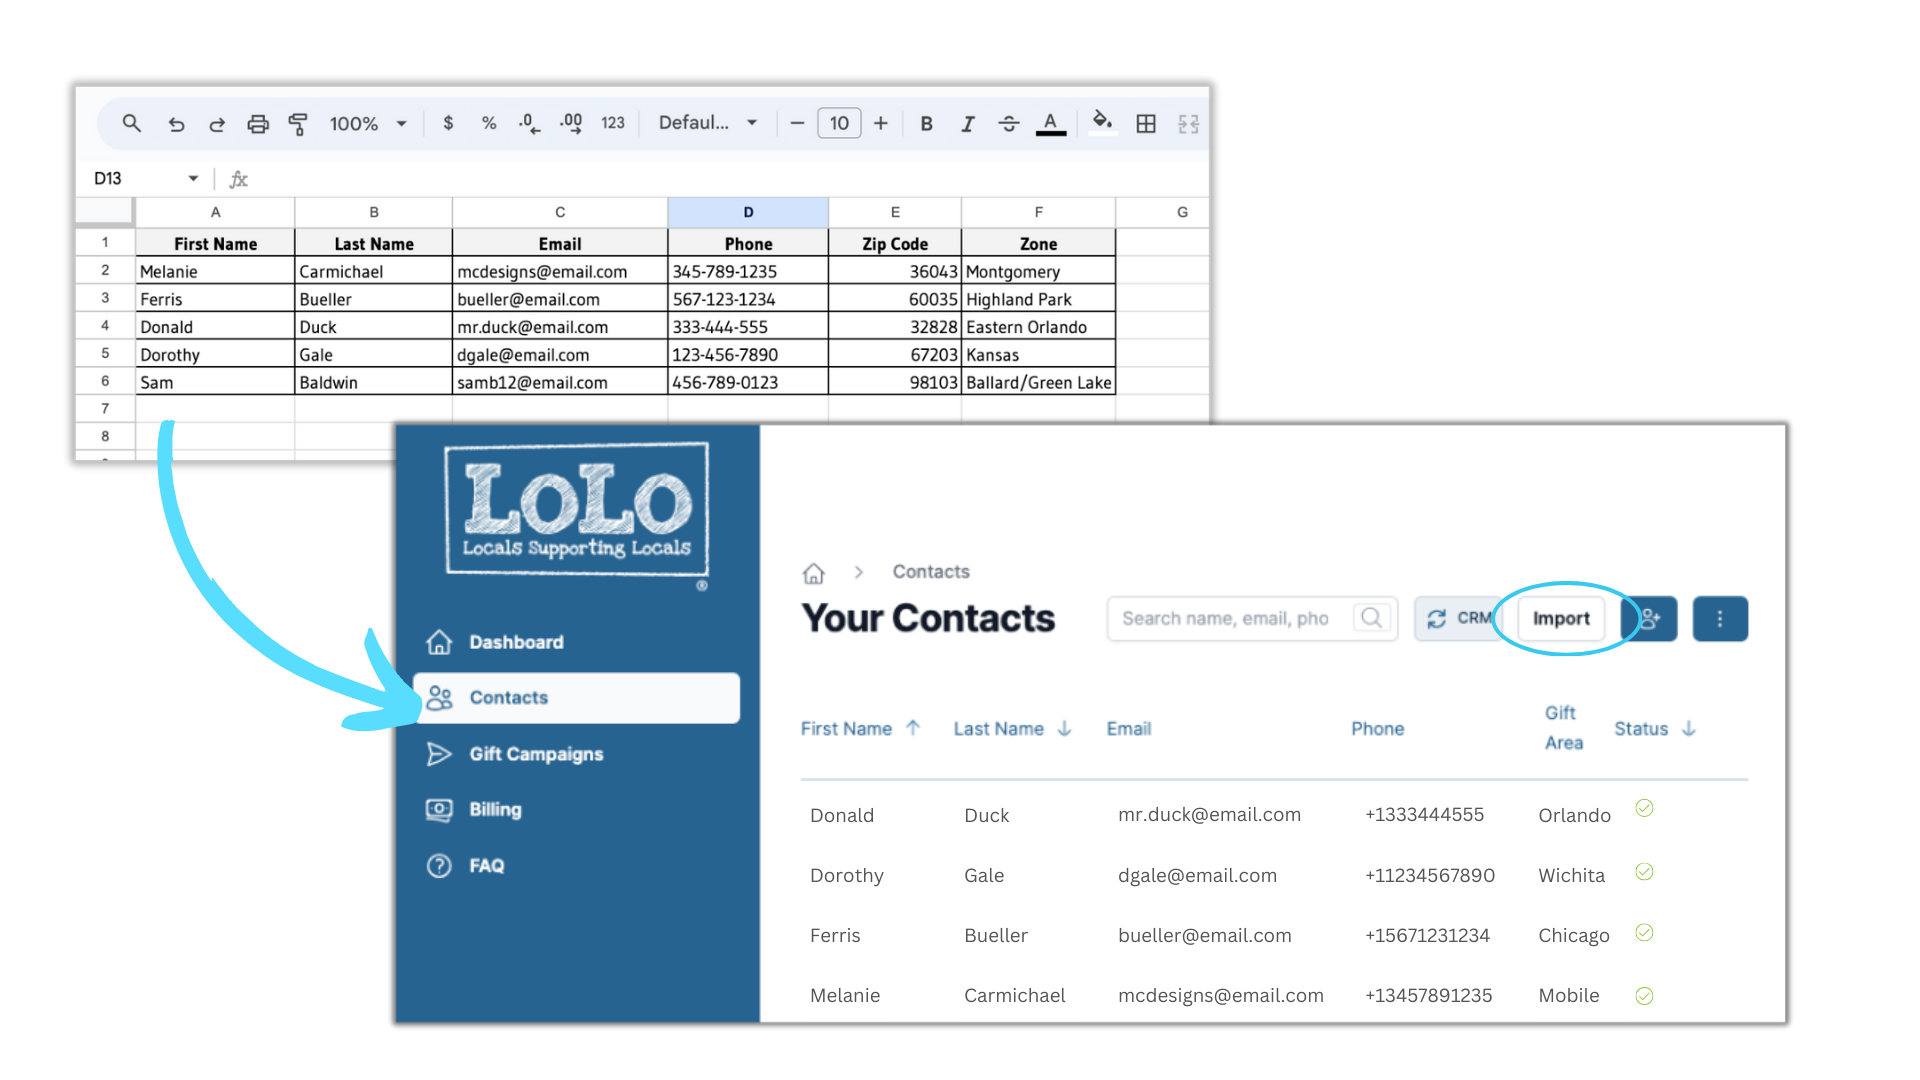1920x1080 pixels.
Task: Open the borders grid icon
Action: (1146, 124)
